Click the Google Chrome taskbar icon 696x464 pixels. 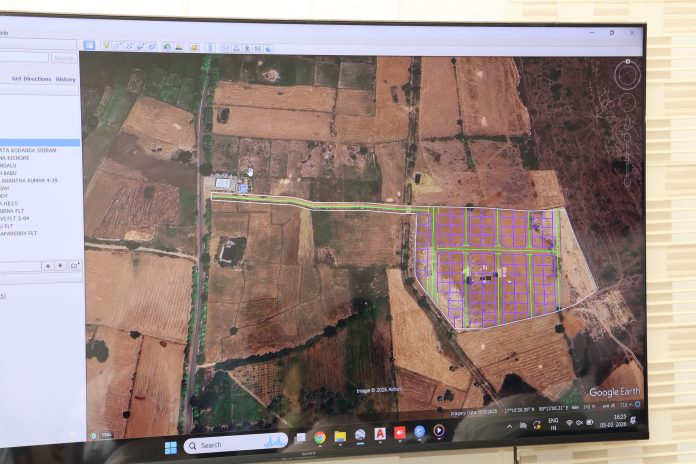(319, 437)
